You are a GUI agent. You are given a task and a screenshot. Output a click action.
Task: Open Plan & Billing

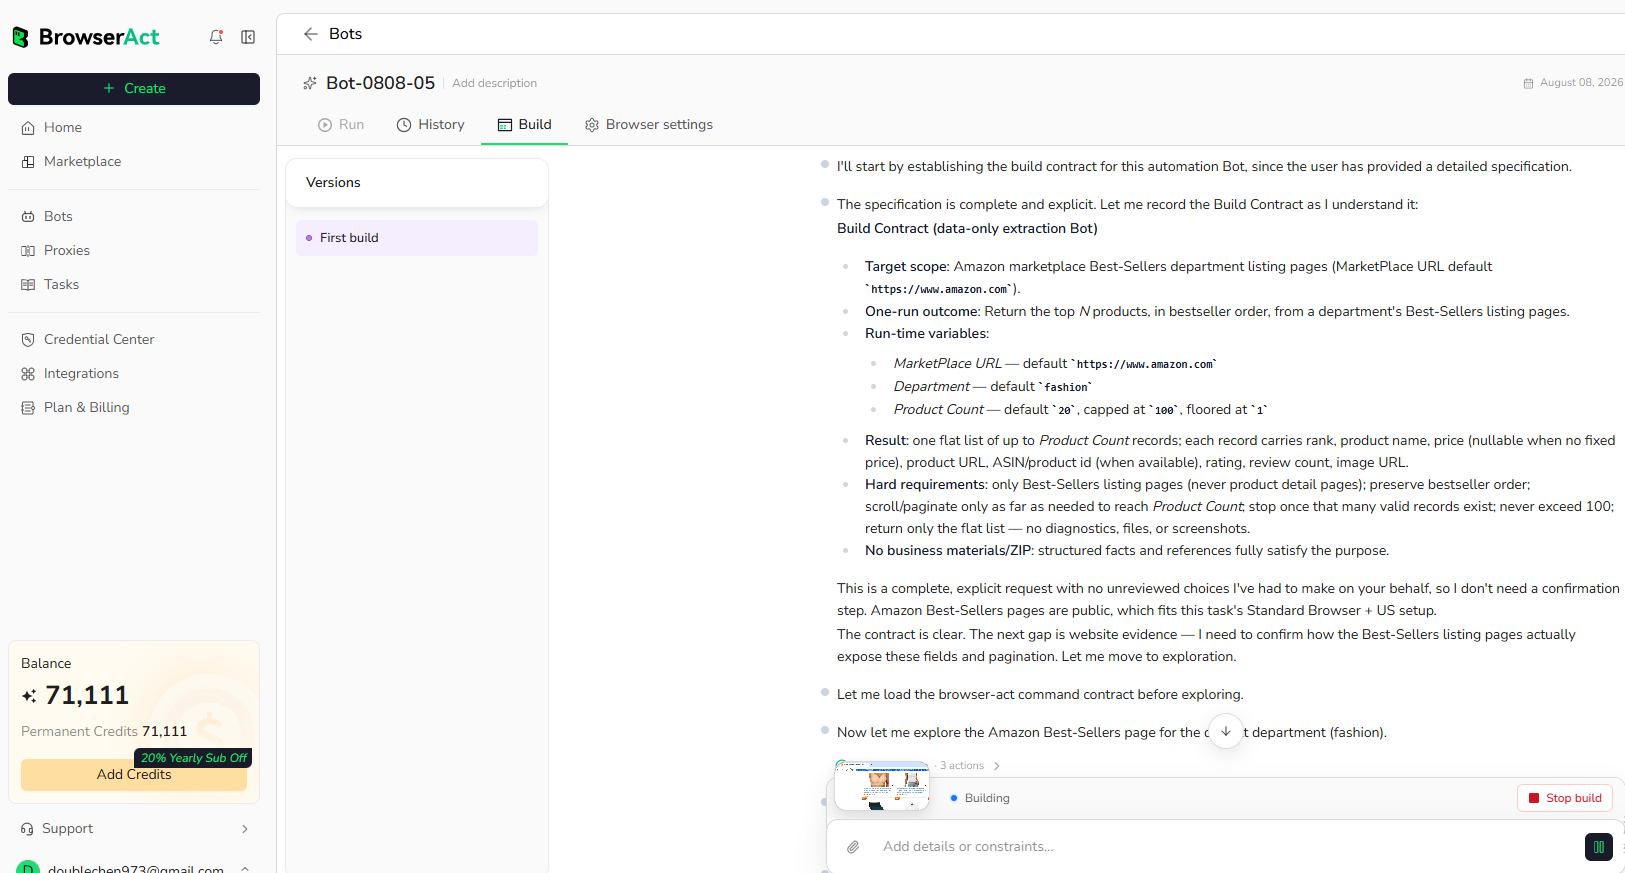tap(87, 407)
